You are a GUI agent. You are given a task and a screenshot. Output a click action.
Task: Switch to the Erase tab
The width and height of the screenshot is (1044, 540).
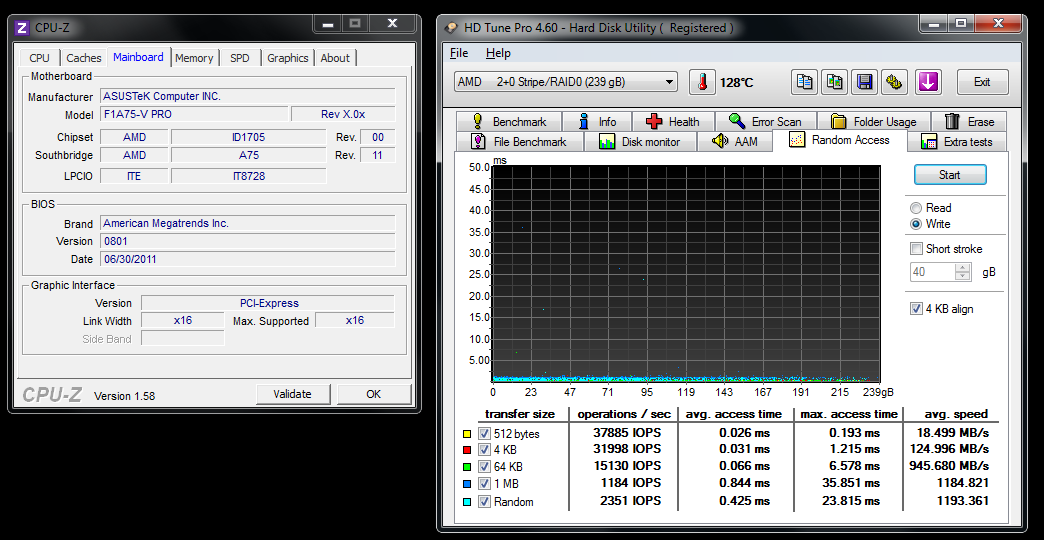click(969, 121)
